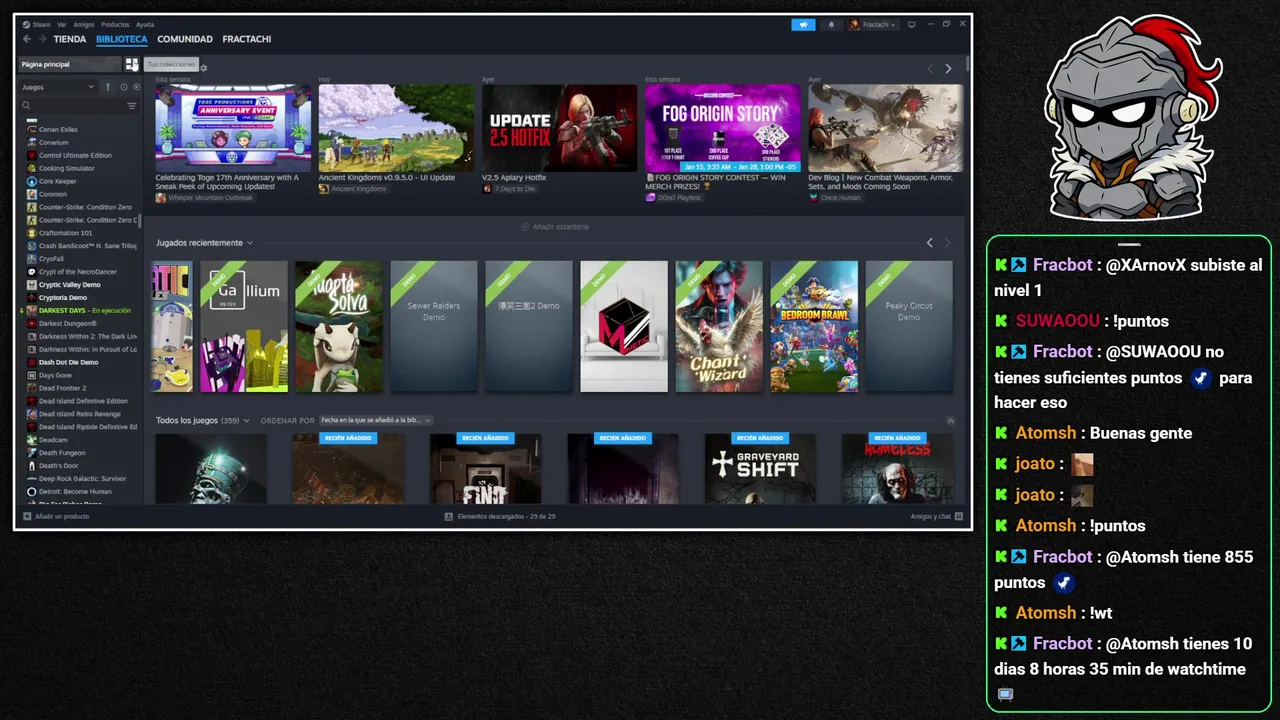
Task: Open the shelf settings gear icon
Action: pos(204,68)
